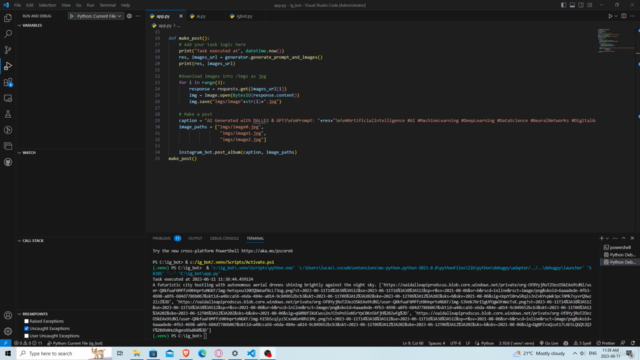The height and width of the screenshot is (360, 640).
Task: Toggle secondary side bar layout icon
Action: (x=581, y=5)
